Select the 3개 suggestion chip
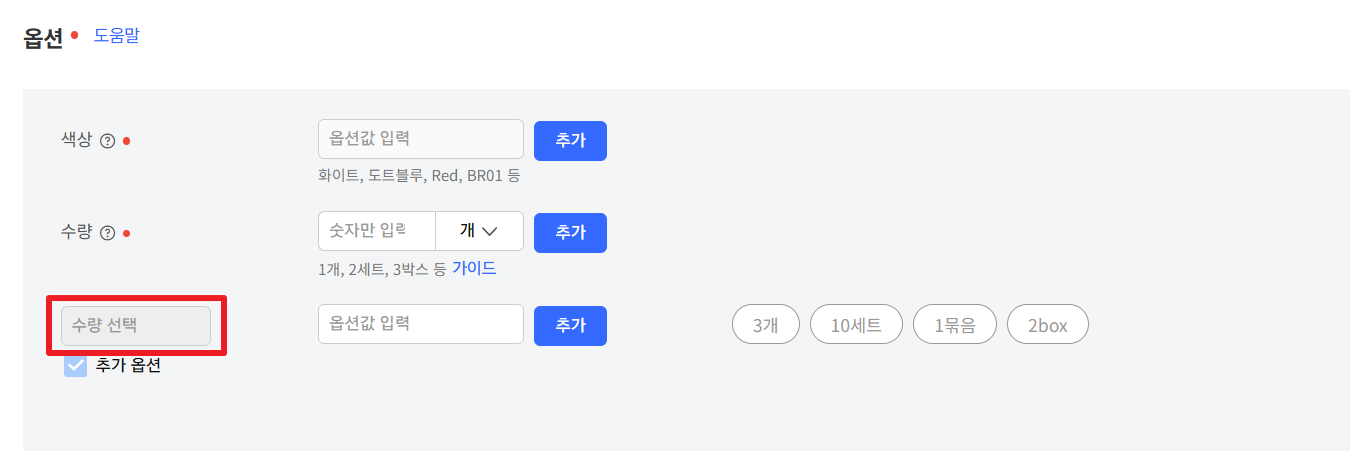Viewport: 1350px width, 467px height. pos(765,325)
